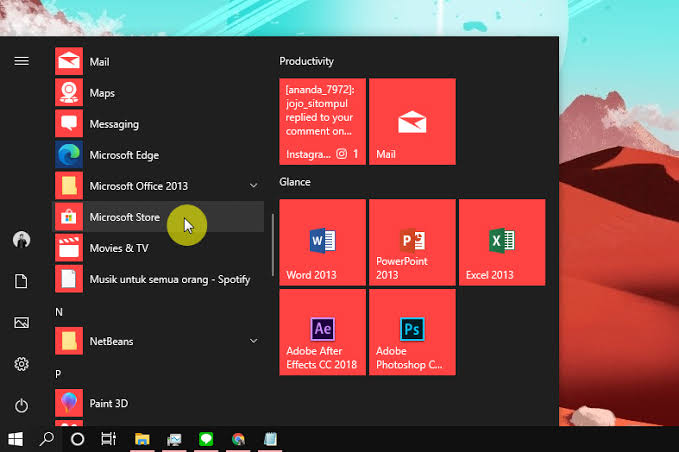Open the PowerPoint 2013 tile
Viewport: 679px width, 452px height.
point(412,242)
